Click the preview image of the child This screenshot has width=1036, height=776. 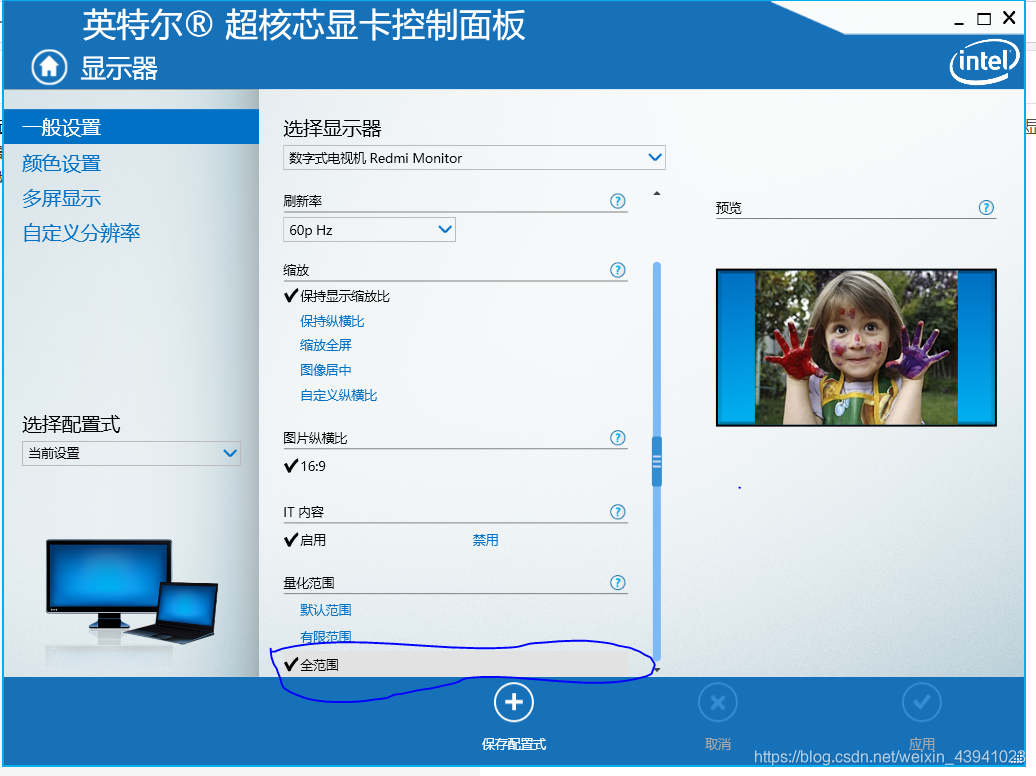[856, 347]
